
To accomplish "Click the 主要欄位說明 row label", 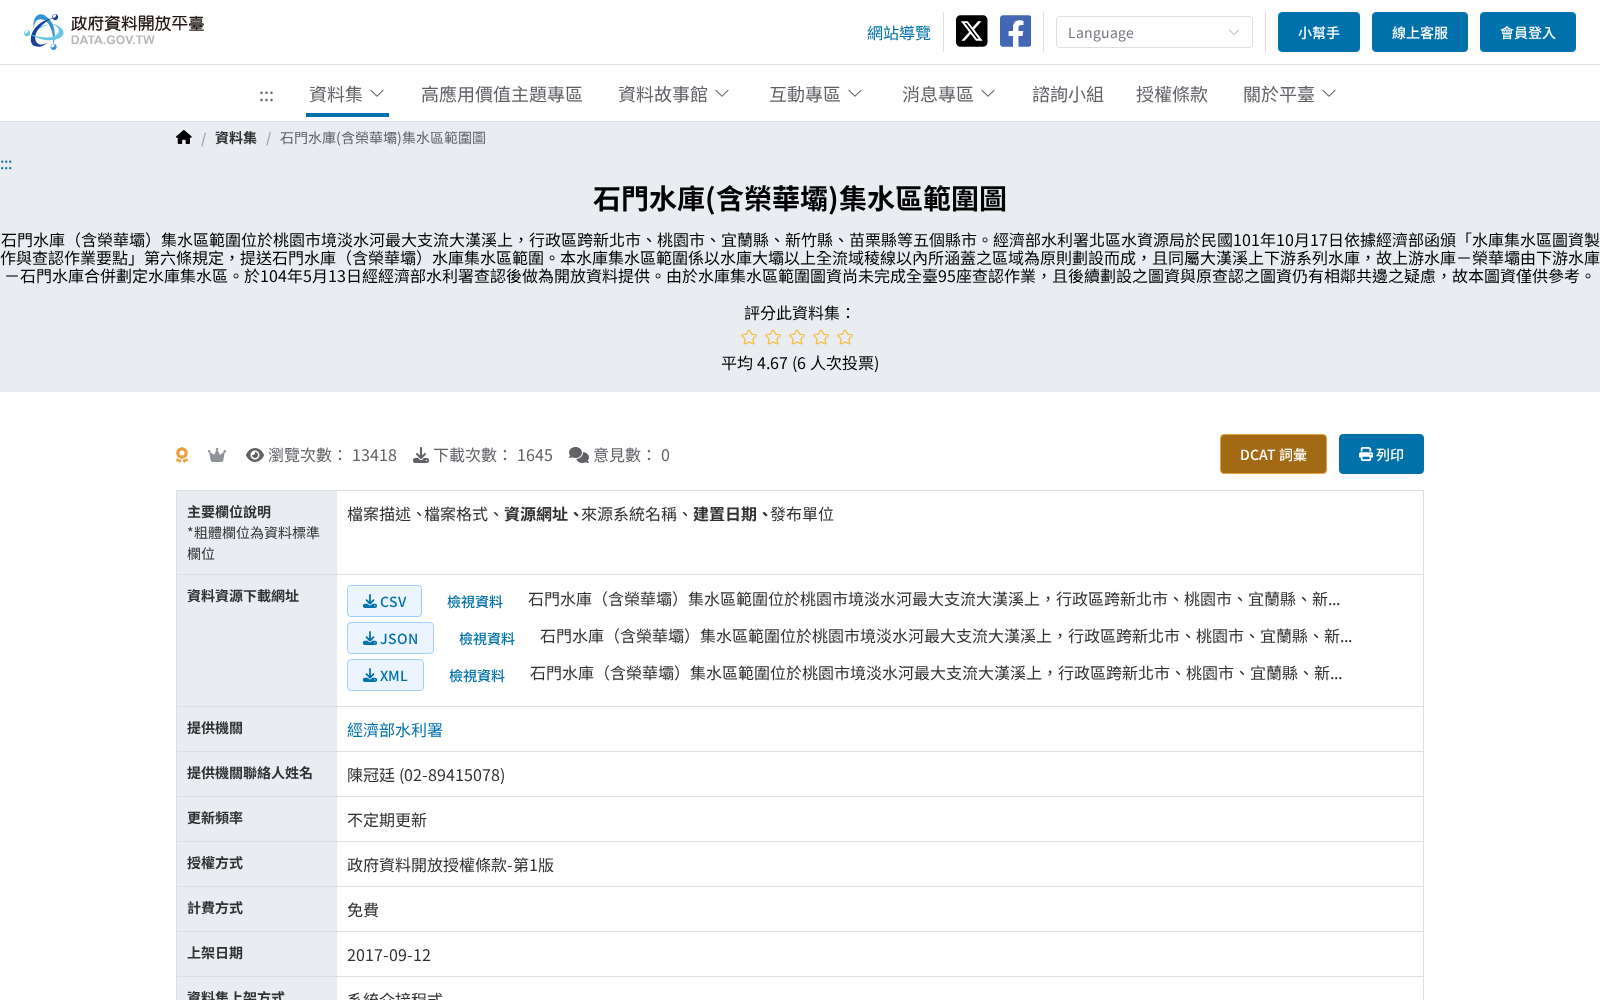I will click(x=229, y=511).
